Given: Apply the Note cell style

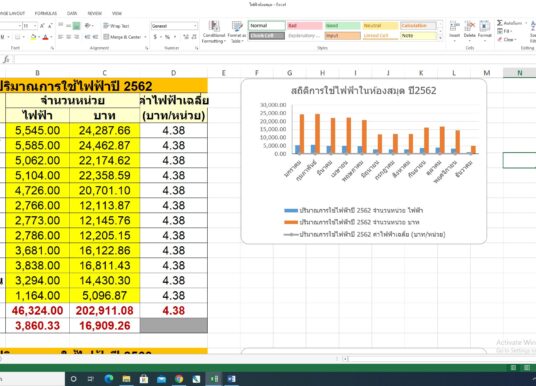Looking at the screenshot, I should click(418, 36).
